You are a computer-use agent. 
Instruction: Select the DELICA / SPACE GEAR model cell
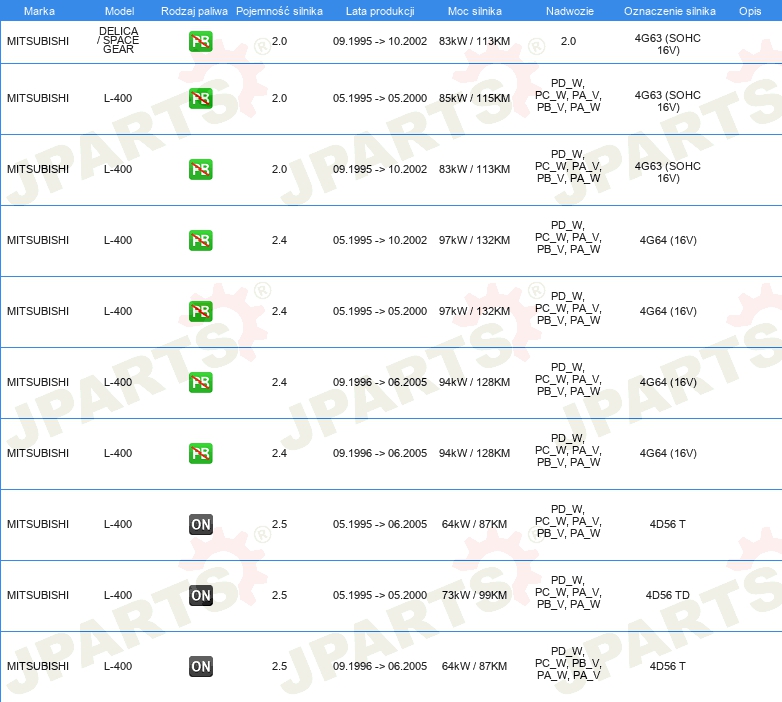click(x=118, y=40)
